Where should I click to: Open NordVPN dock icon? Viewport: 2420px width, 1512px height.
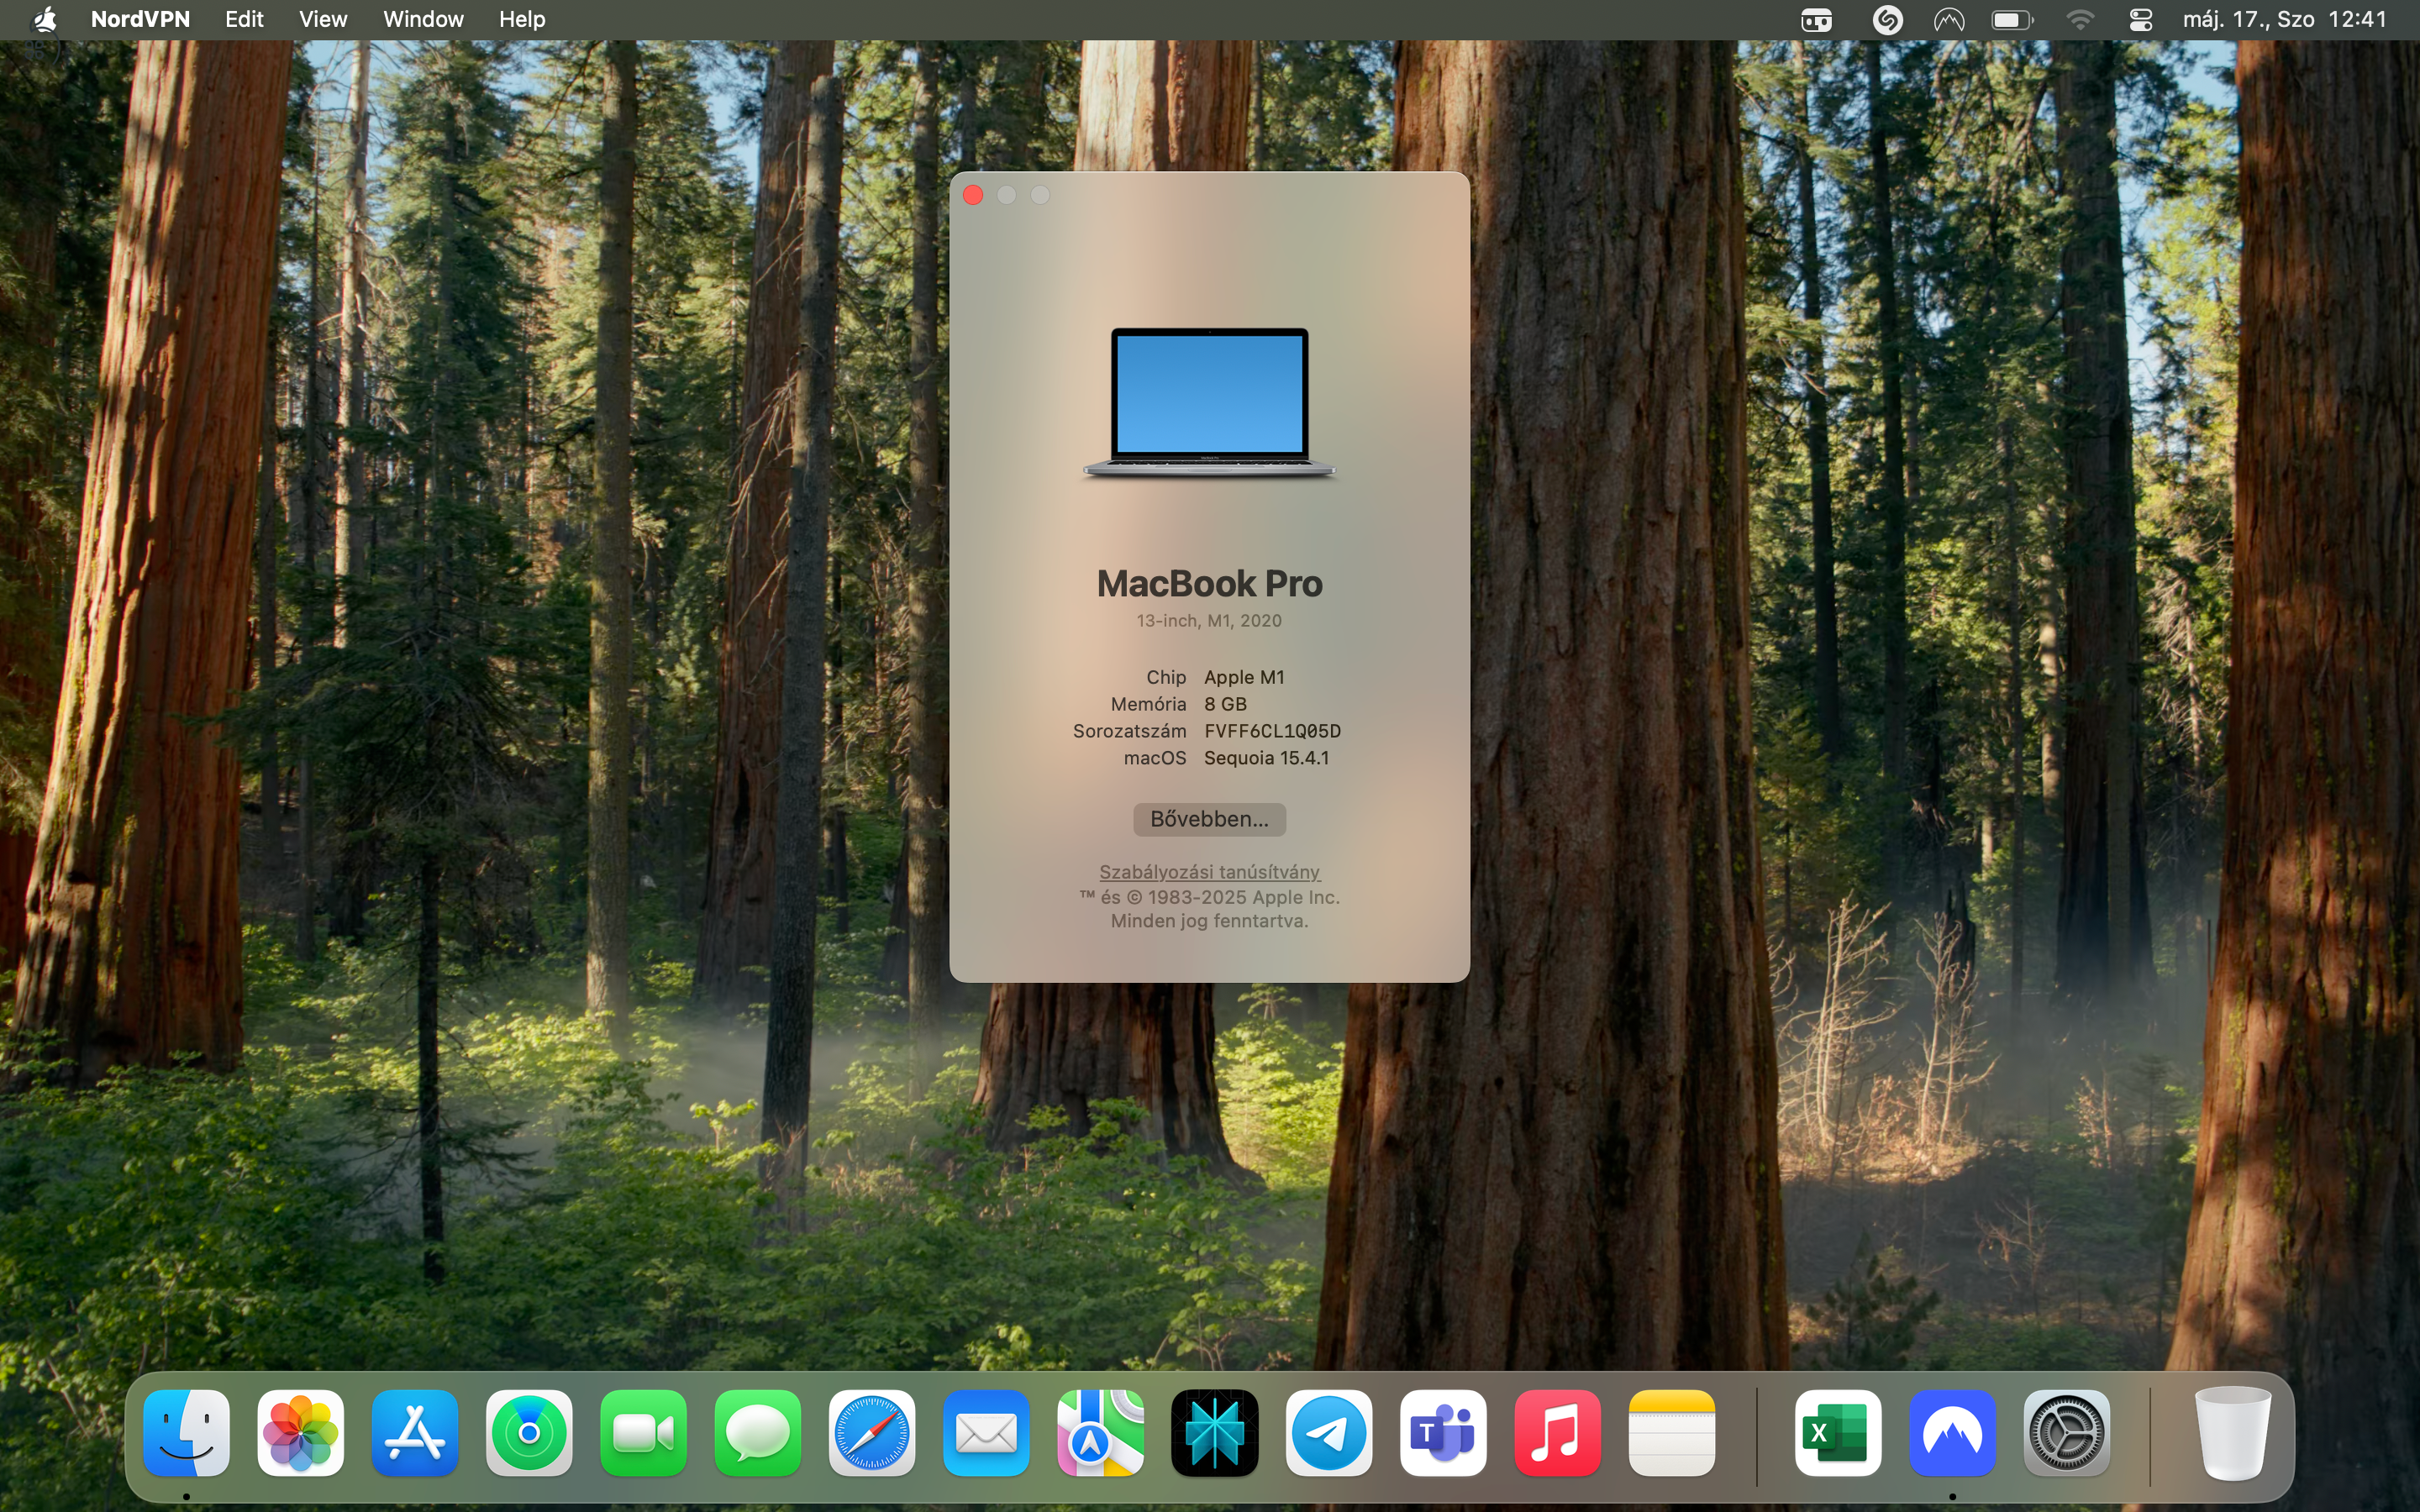tap(1952, 1432)
